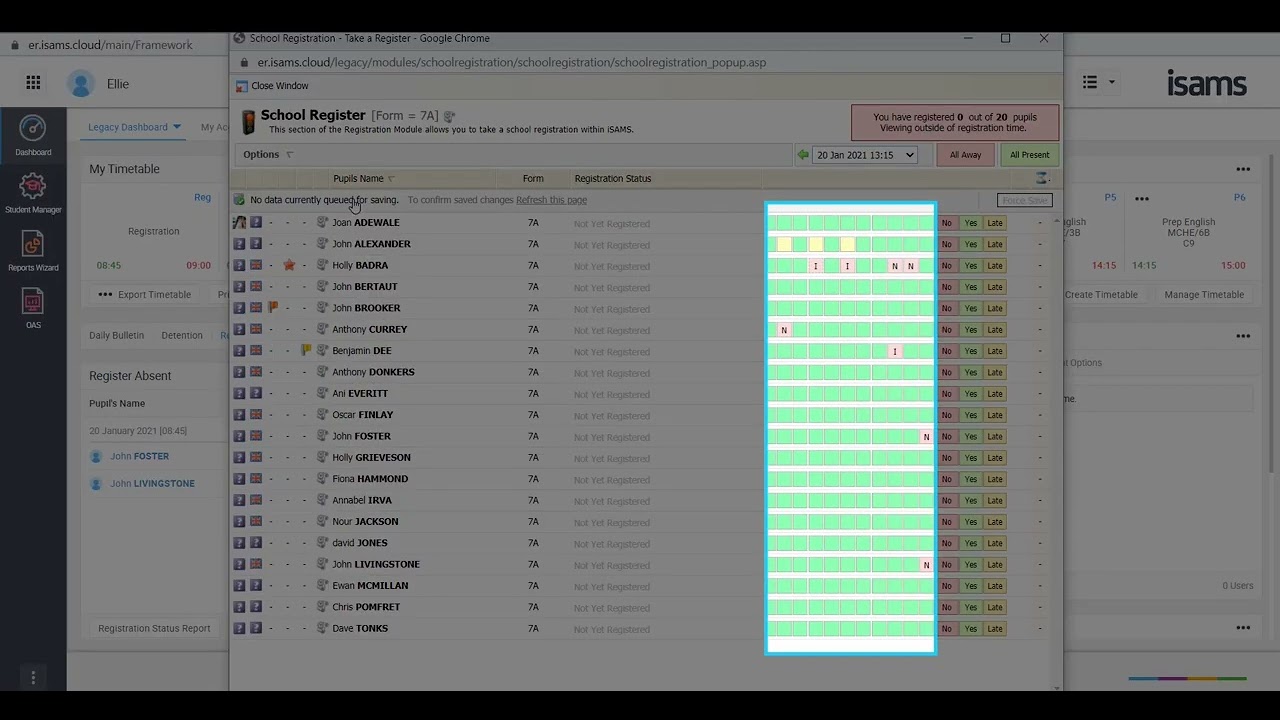Viewport: 1280px width, 720px height.
Task: Click the Close Window icon in popup
Action: (242, 86)
